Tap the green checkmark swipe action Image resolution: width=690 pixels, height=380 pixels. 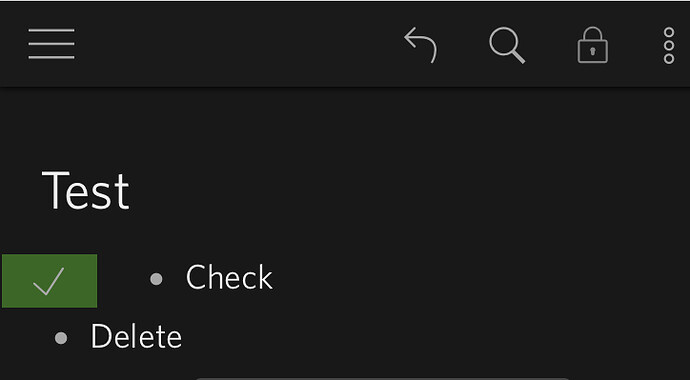pyautogui.click(x=49, y=281)
